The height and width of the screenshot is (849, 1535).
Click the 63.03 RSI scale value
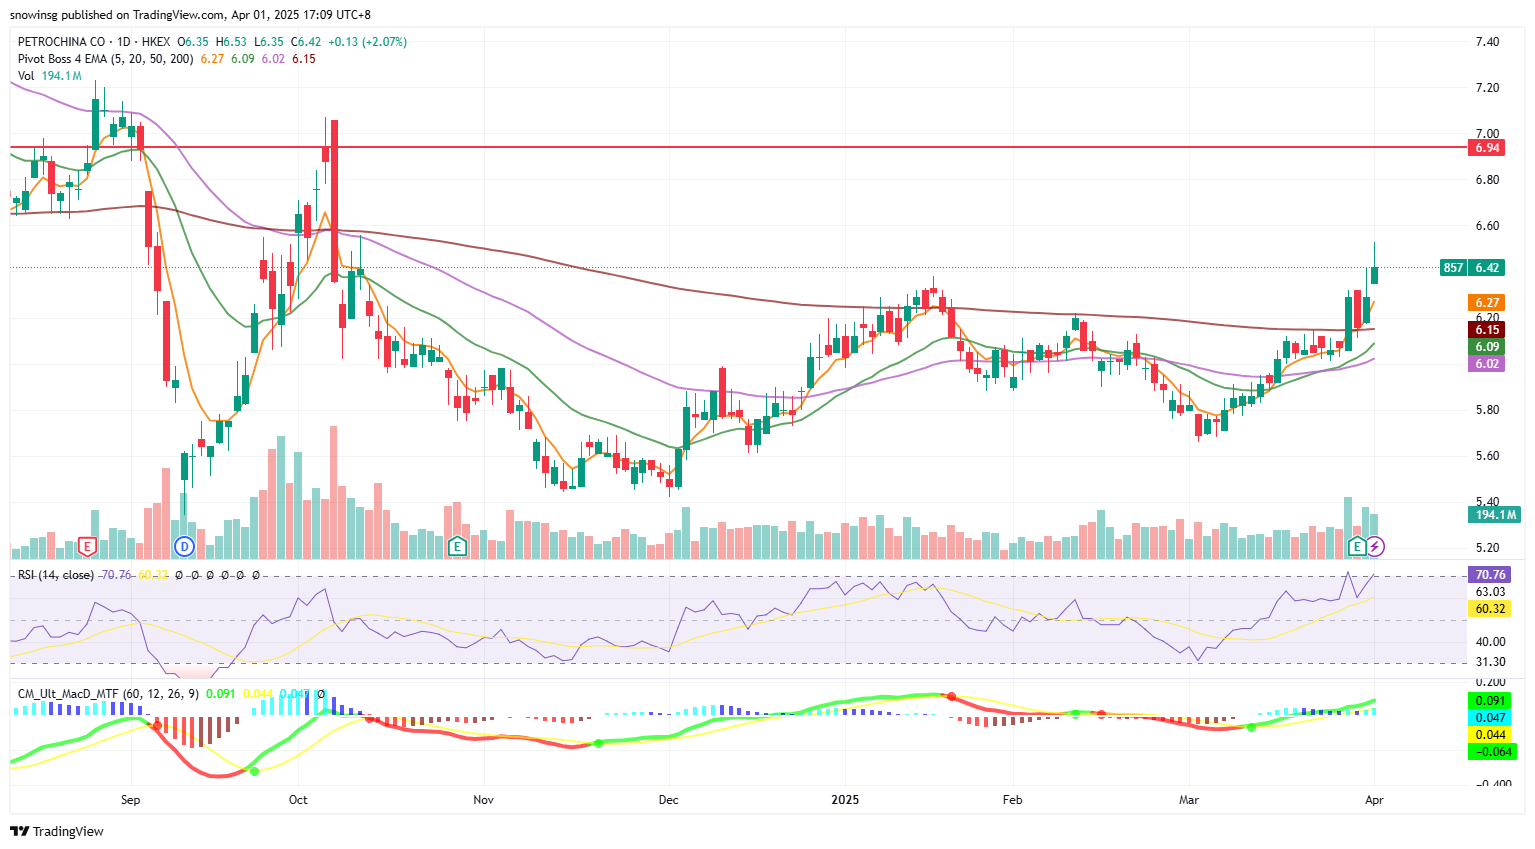[x=1490, y=592]
